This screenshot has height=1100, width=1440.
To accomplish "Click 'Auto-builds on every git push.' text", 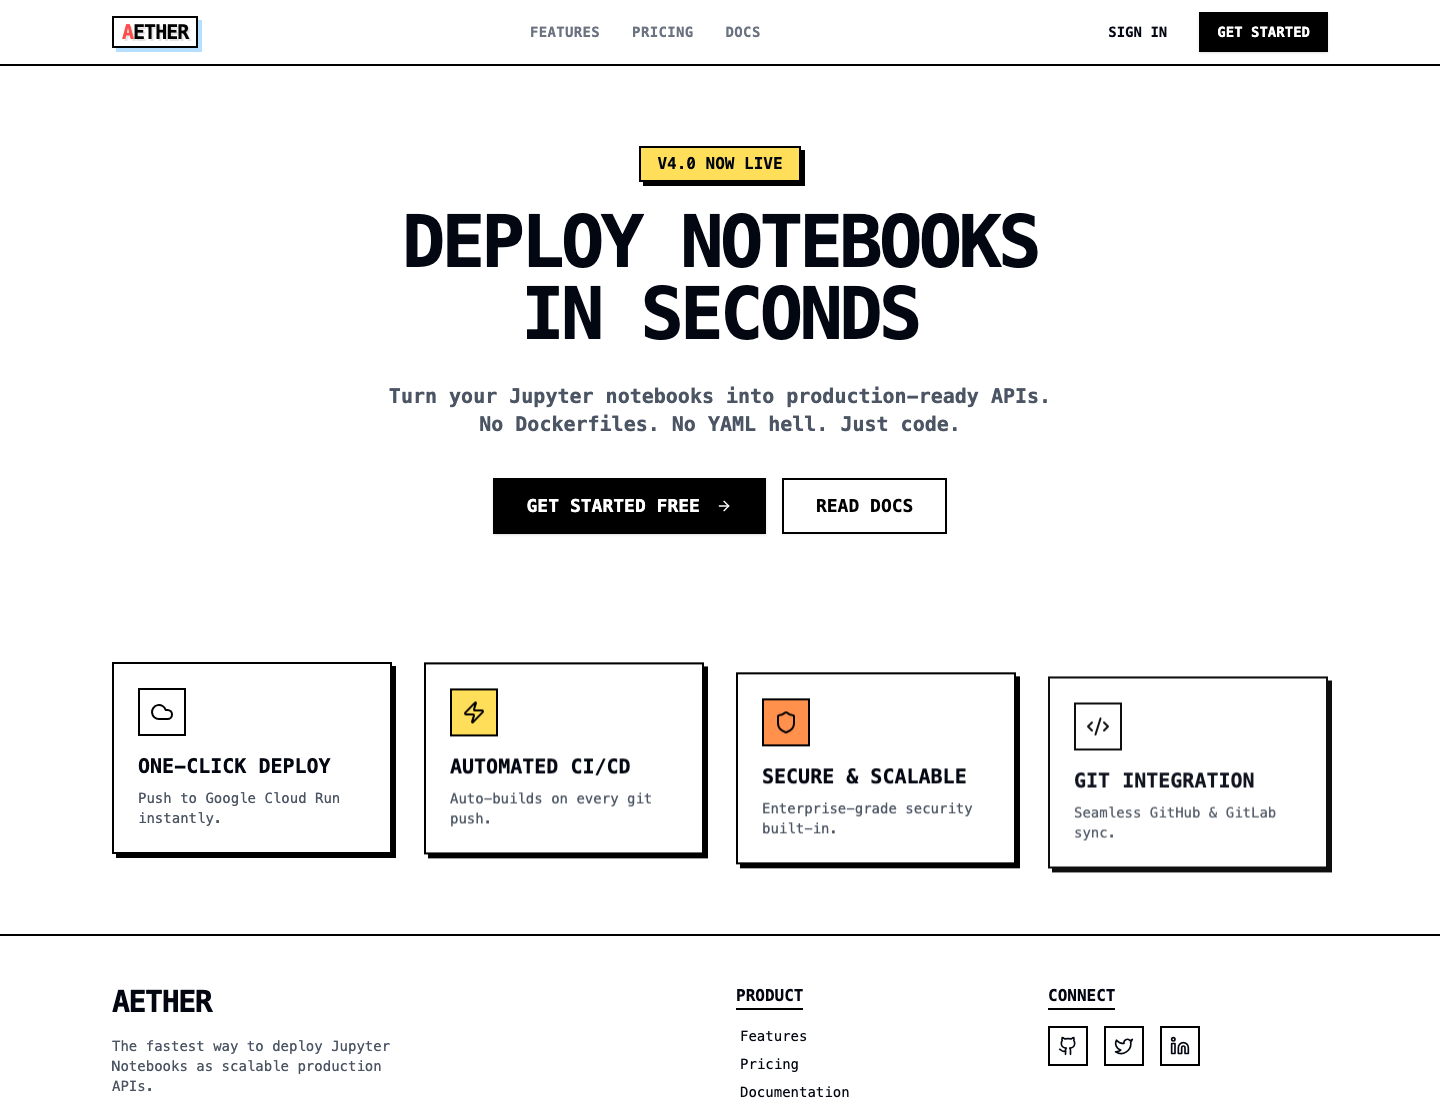I will (551, 808).
